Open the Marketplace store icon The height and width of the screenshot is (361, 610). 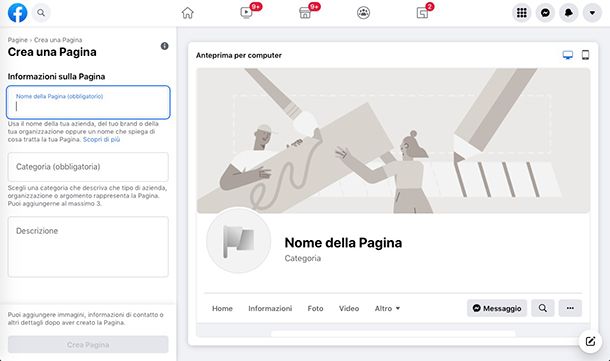[x=305, y=13]
